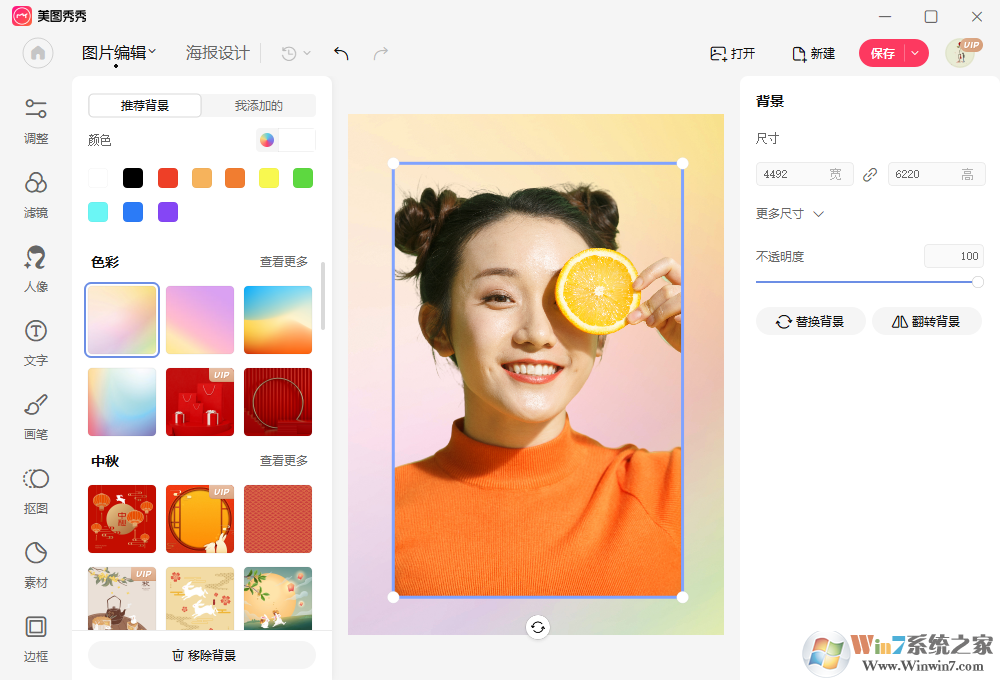Pick the blue color swatch
Image resolution: width=1000 pixels, height=680 pixels.
133,212
